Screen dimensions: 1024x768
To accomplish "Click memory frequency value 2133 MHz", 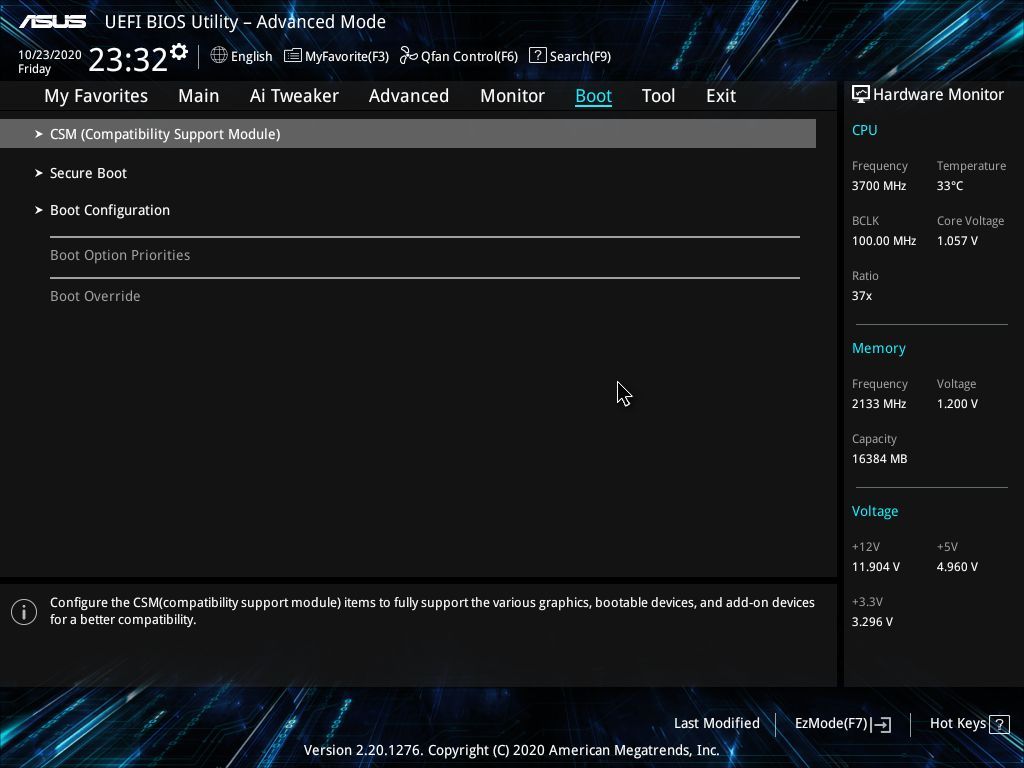I will (879, 404).
